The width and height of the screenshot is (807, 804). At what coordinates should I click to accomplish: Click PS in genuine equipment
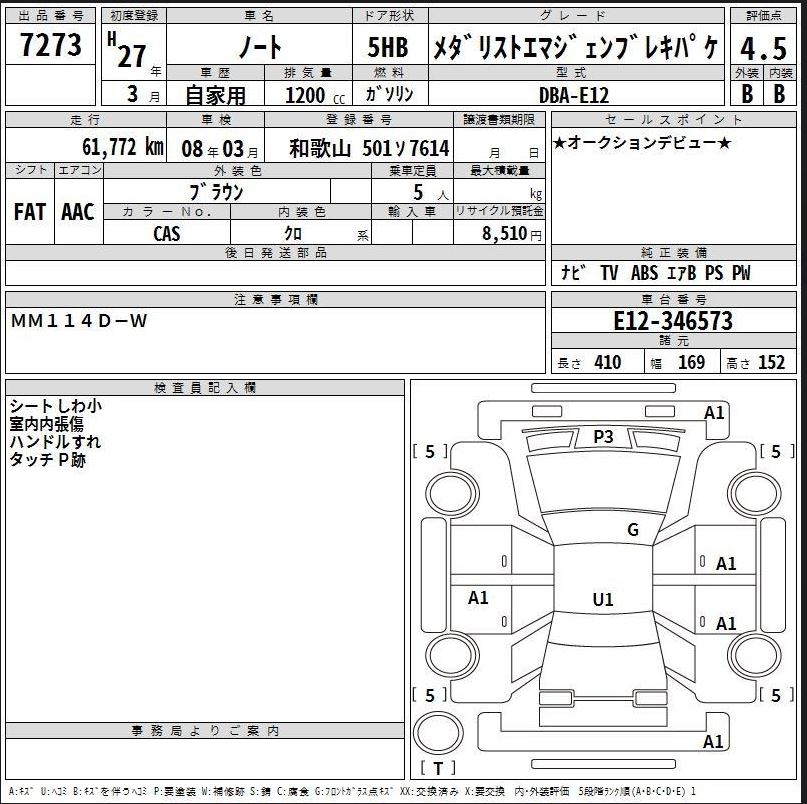[714, 273]
